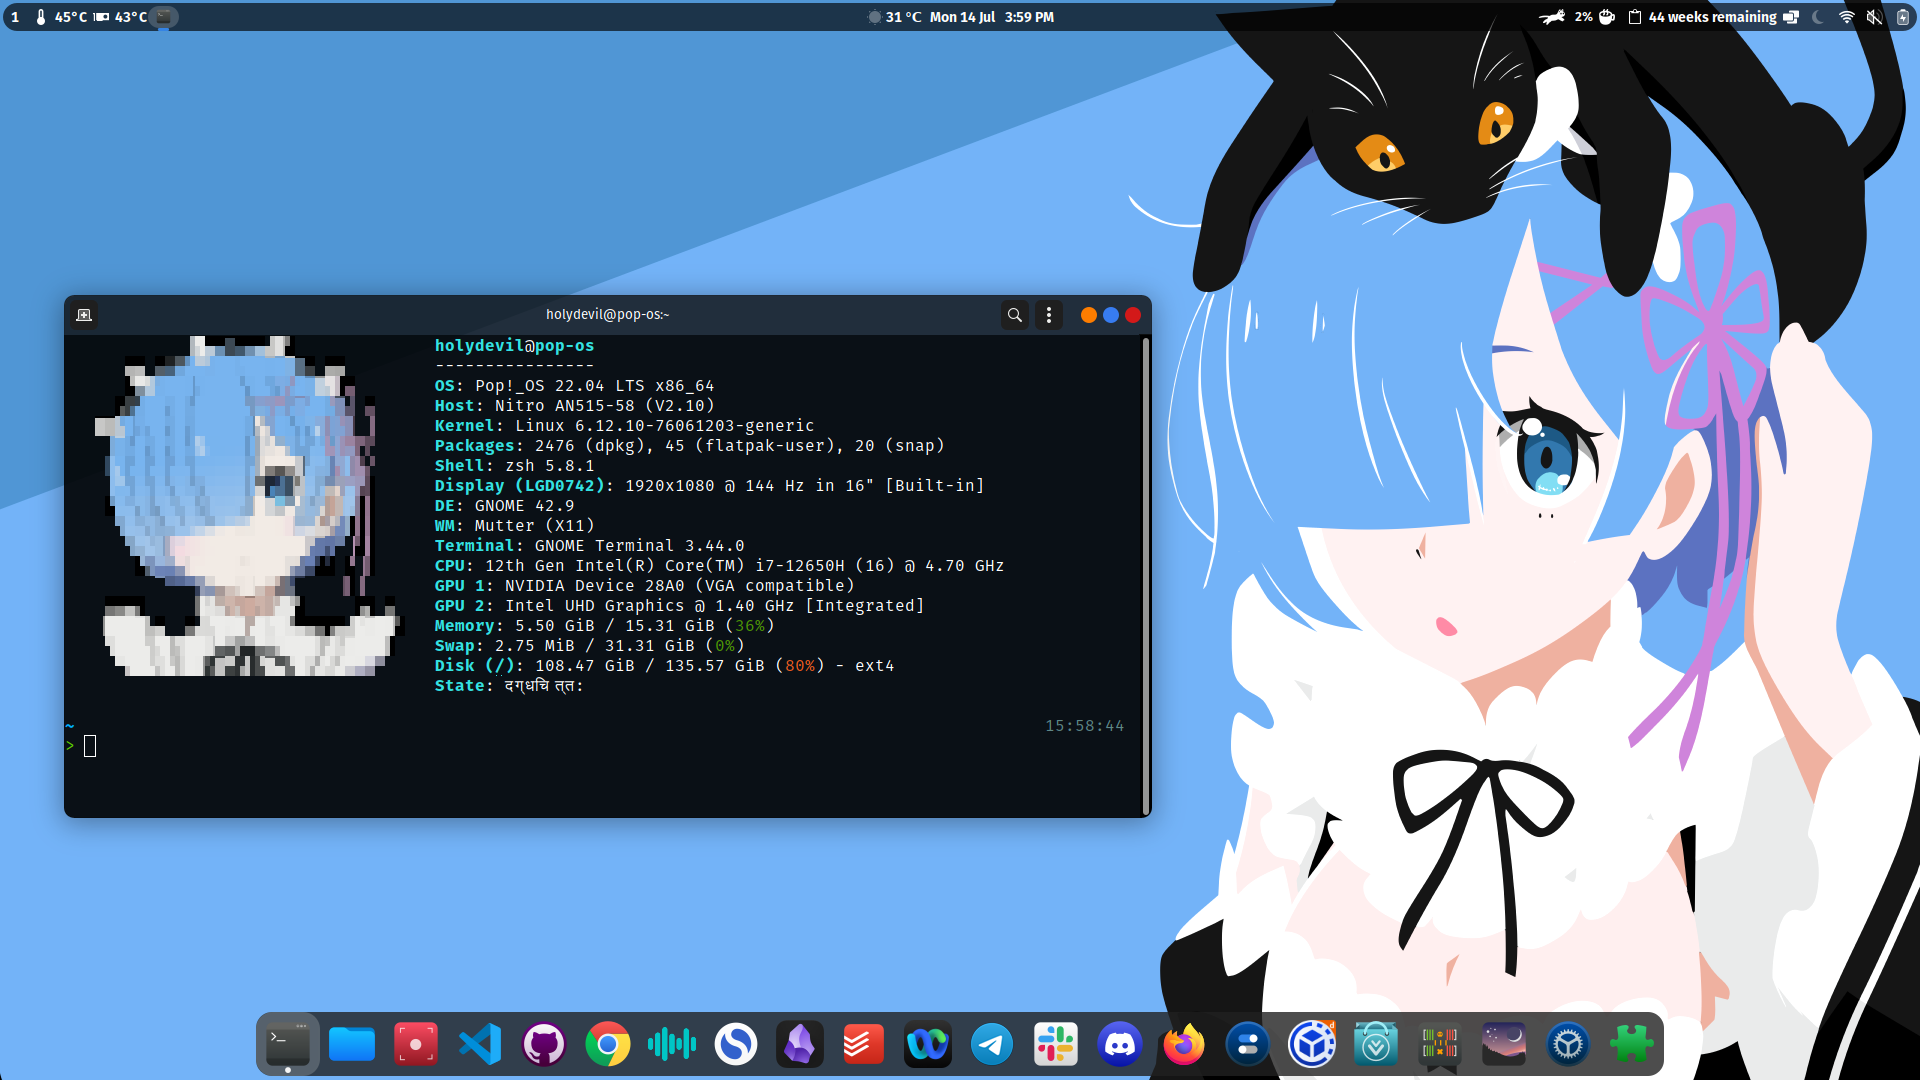
Task: Open the date and time calendar menu
Action: [x=991, y=17]
